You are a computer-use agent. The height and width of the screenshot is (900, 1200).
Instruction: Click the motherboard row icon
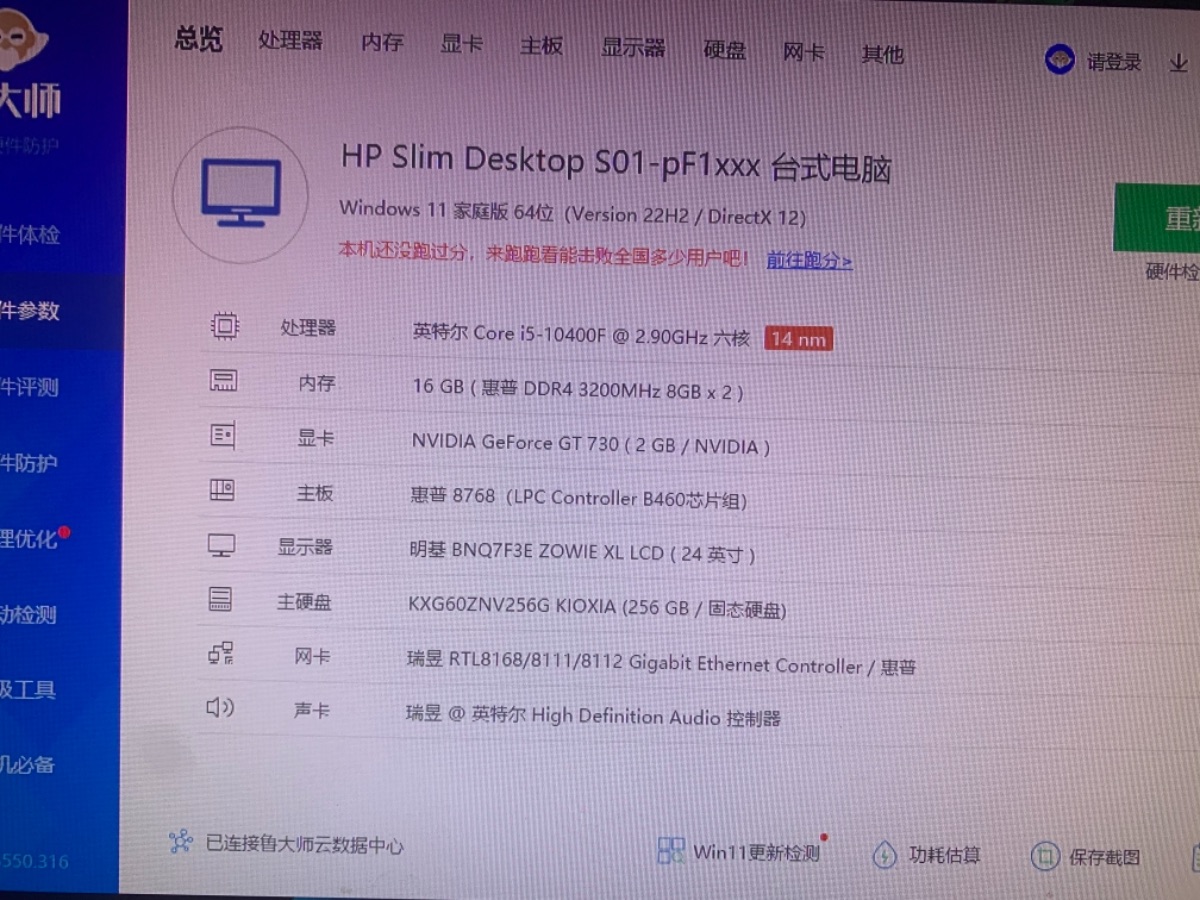[222, 490]
